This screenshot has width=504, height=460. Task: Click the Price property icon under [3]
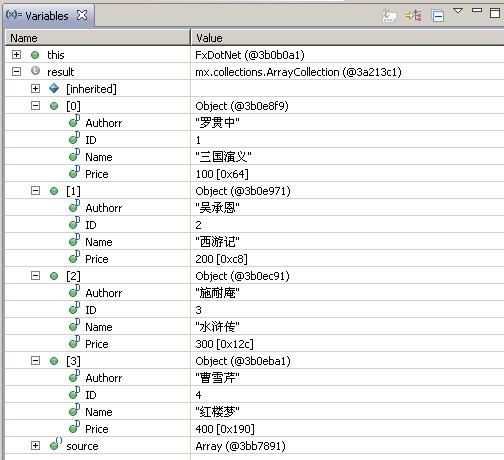coord(75,427)
